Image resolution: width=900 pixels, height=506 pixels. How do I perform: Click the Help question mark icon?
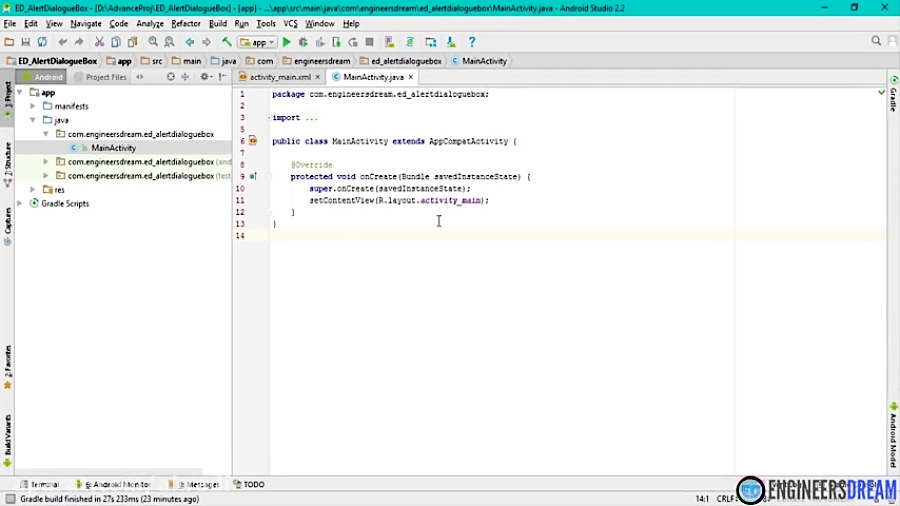click(x=472, y=42)
